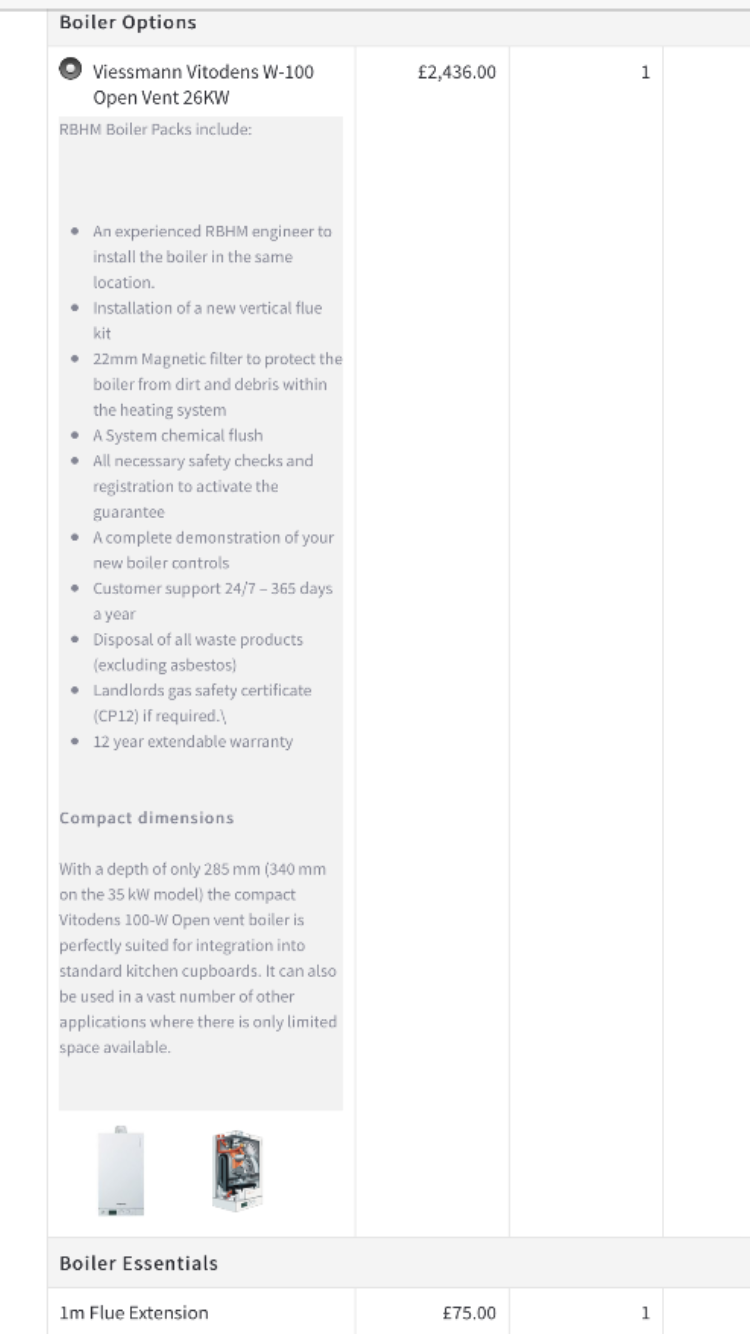
Task: Click the Viessmann boiler quantity value
Action: coord(645,72)
